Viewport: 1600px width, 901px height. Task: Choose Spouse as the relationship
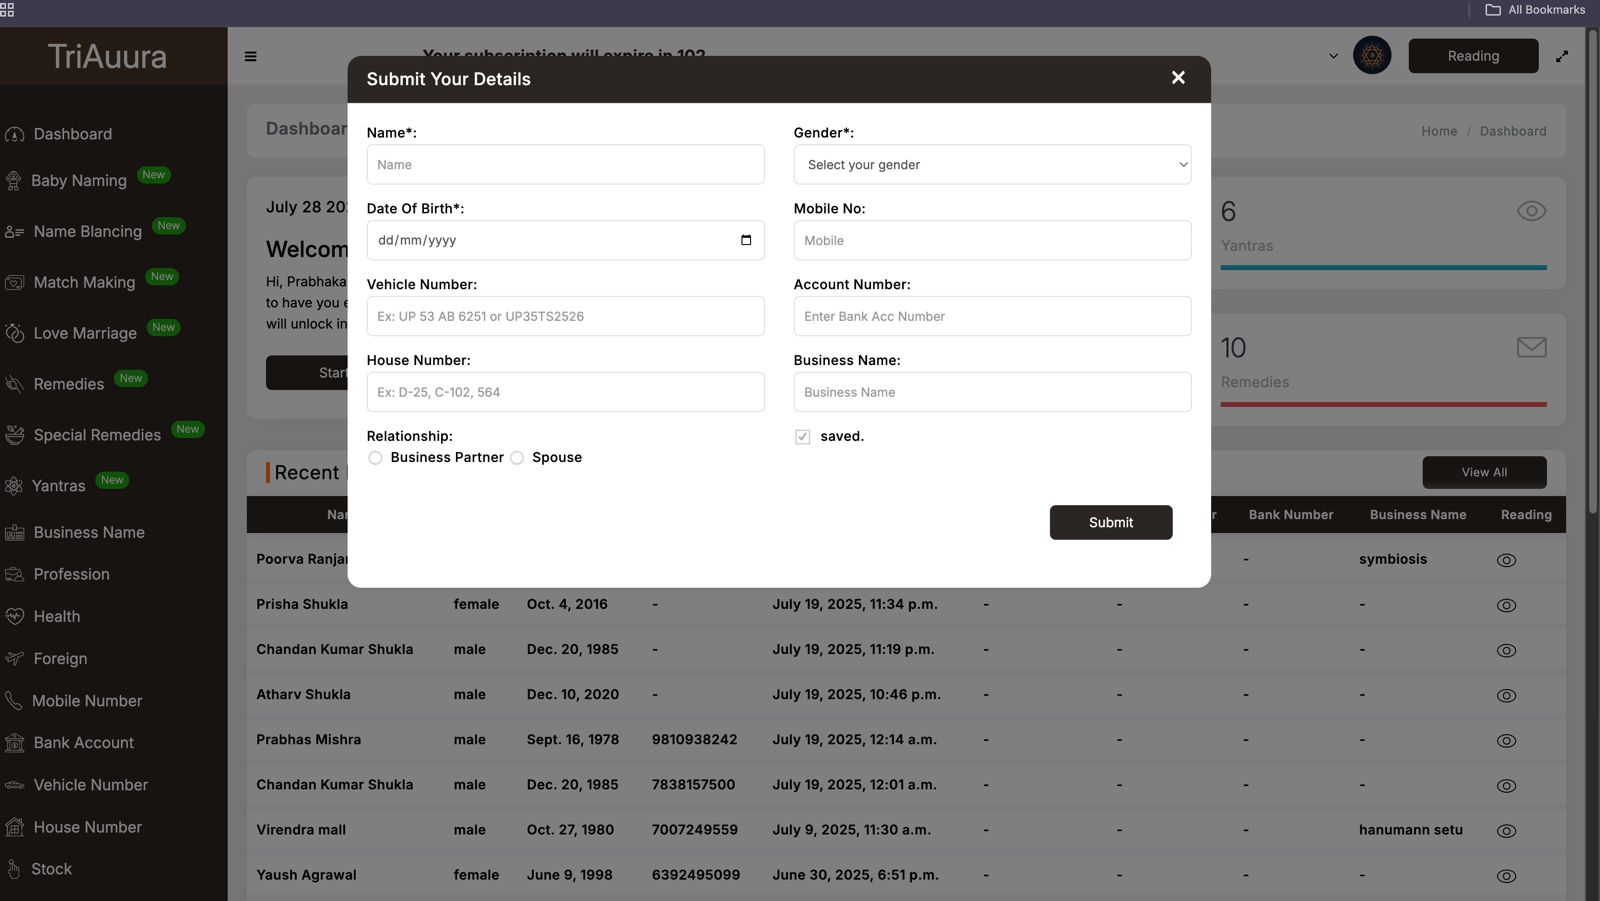[x=517, y=457]
